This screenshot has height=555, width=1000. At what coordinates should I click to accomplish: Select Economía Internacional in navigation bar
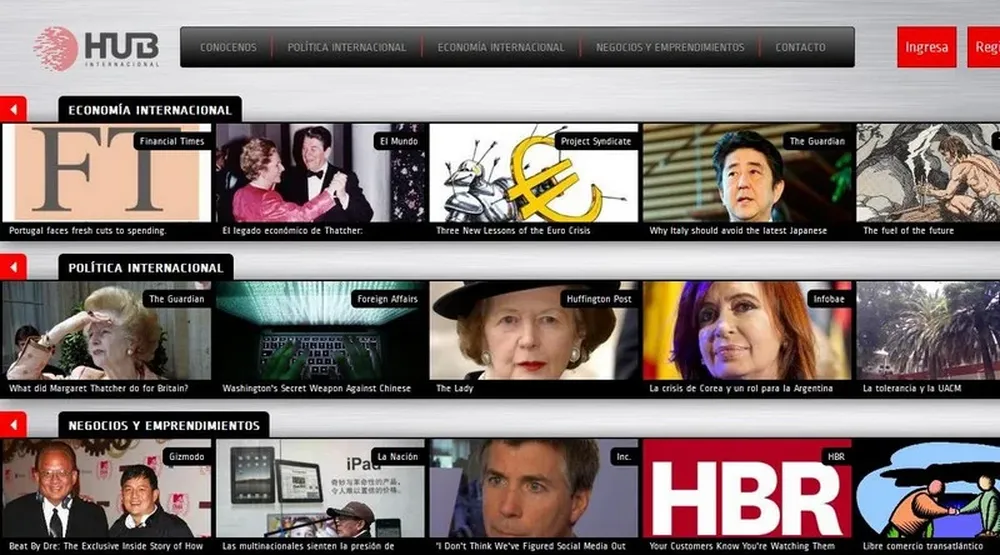click(x=500, y=47)
